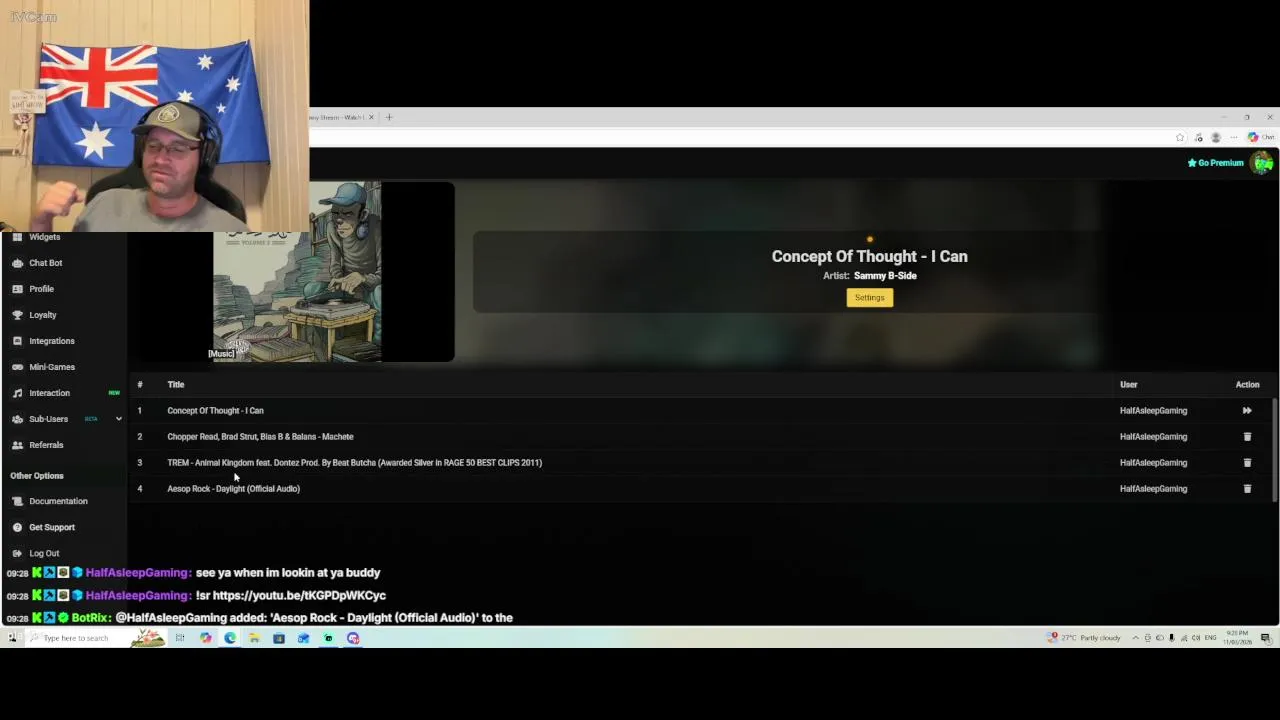The height and width of the screenshot is (720, 1280).
Task: Click the video player album thumbnail
Action: (297, 272)
